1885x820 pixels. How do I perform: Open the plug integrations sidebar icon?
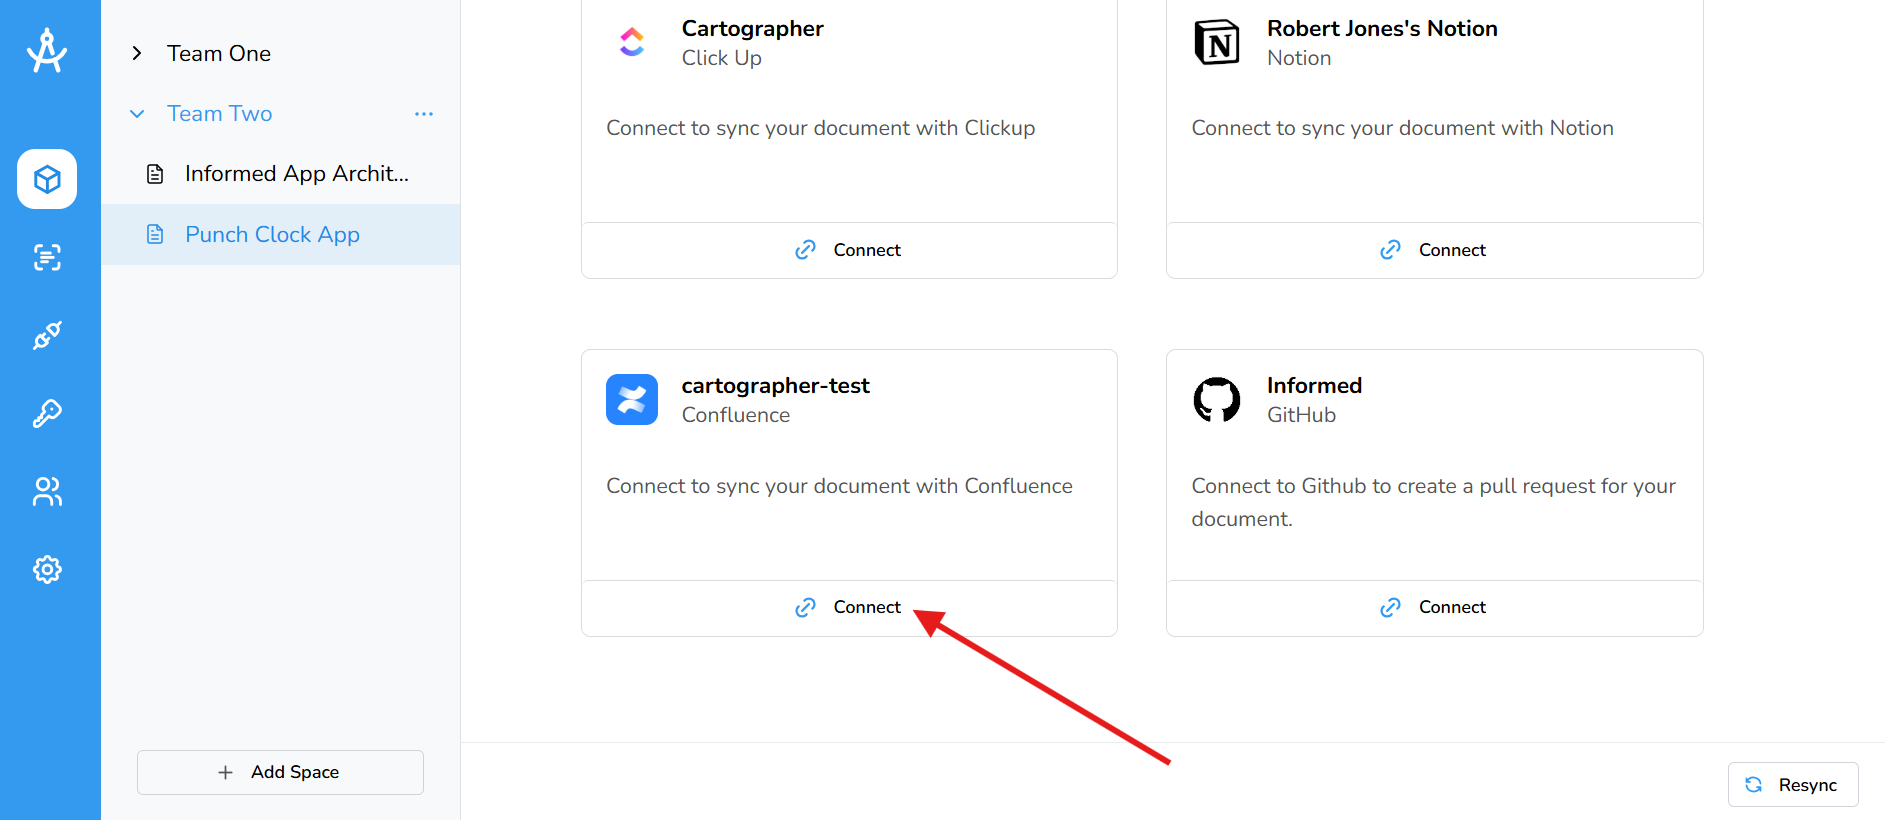click(x=47, y=335)
